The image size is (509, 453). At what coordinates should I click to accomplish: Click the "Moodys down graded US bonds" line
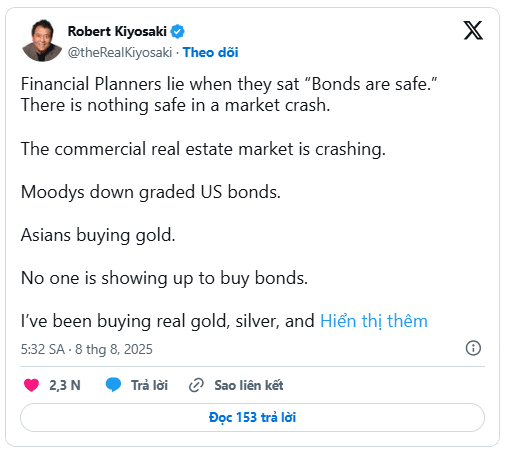151,192
